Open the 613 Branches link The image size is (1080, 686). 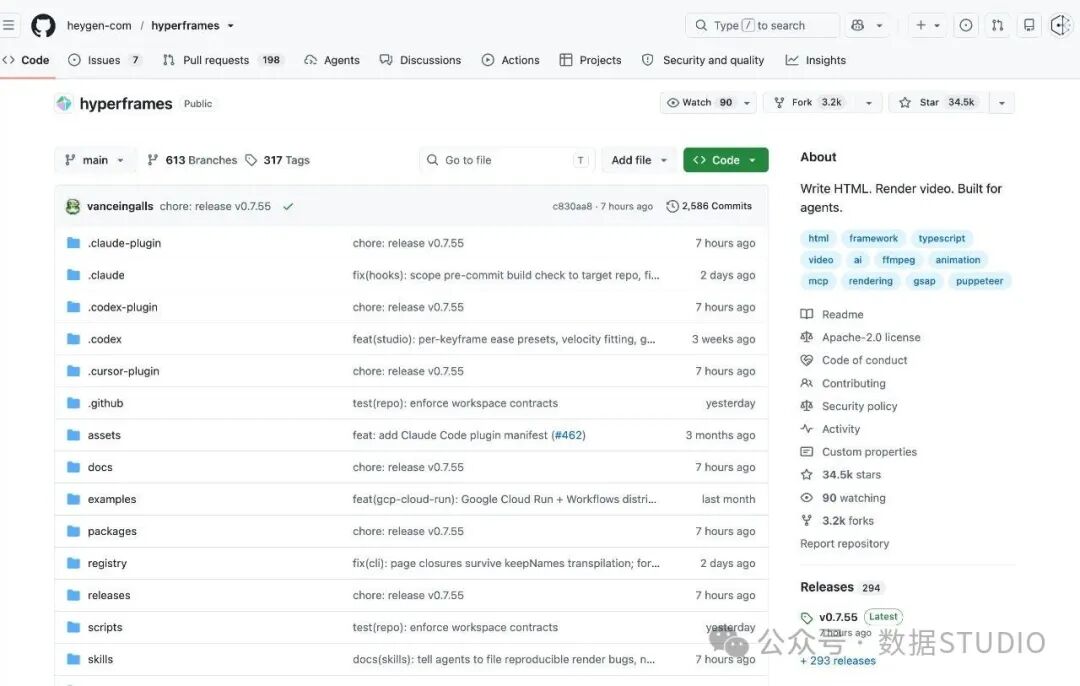192,160
